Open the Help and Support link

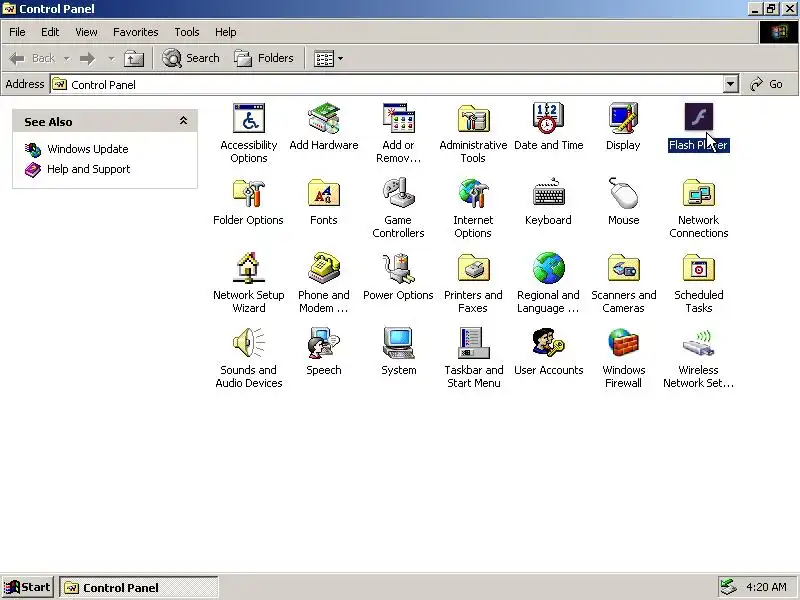click(88, 169)
